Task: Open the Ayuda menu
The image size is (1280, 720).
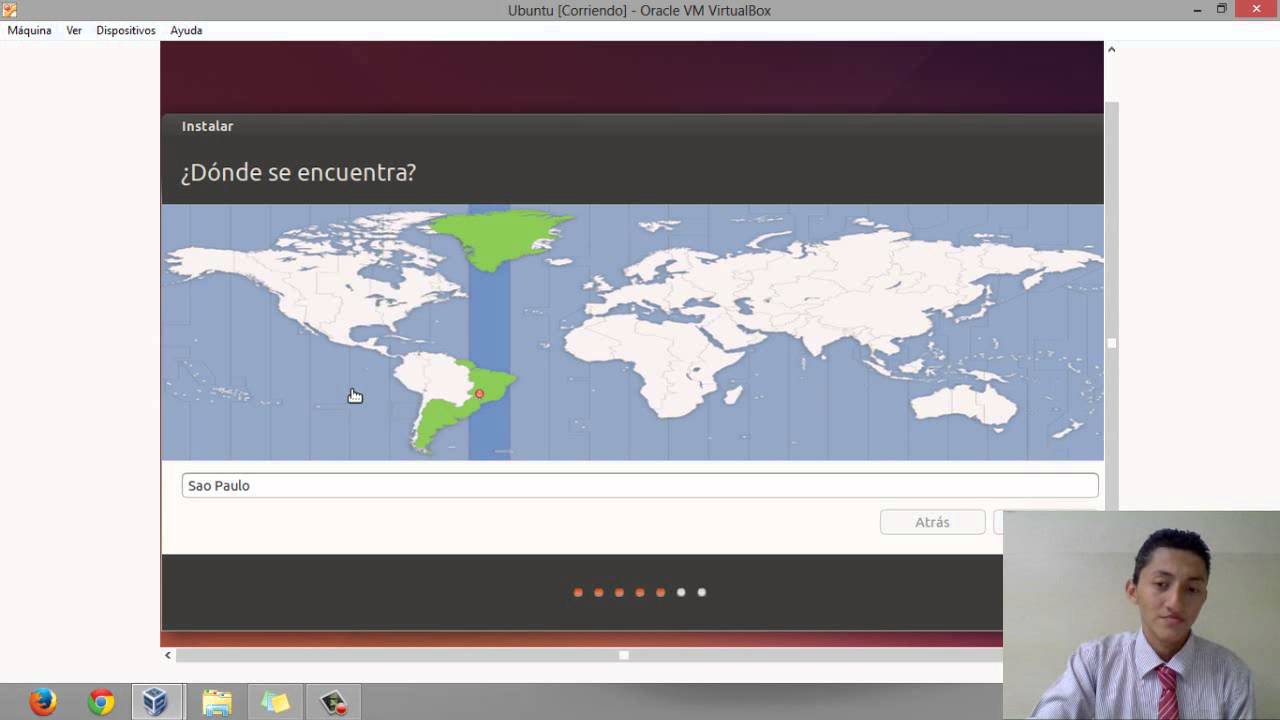Action: click(186, 30)
